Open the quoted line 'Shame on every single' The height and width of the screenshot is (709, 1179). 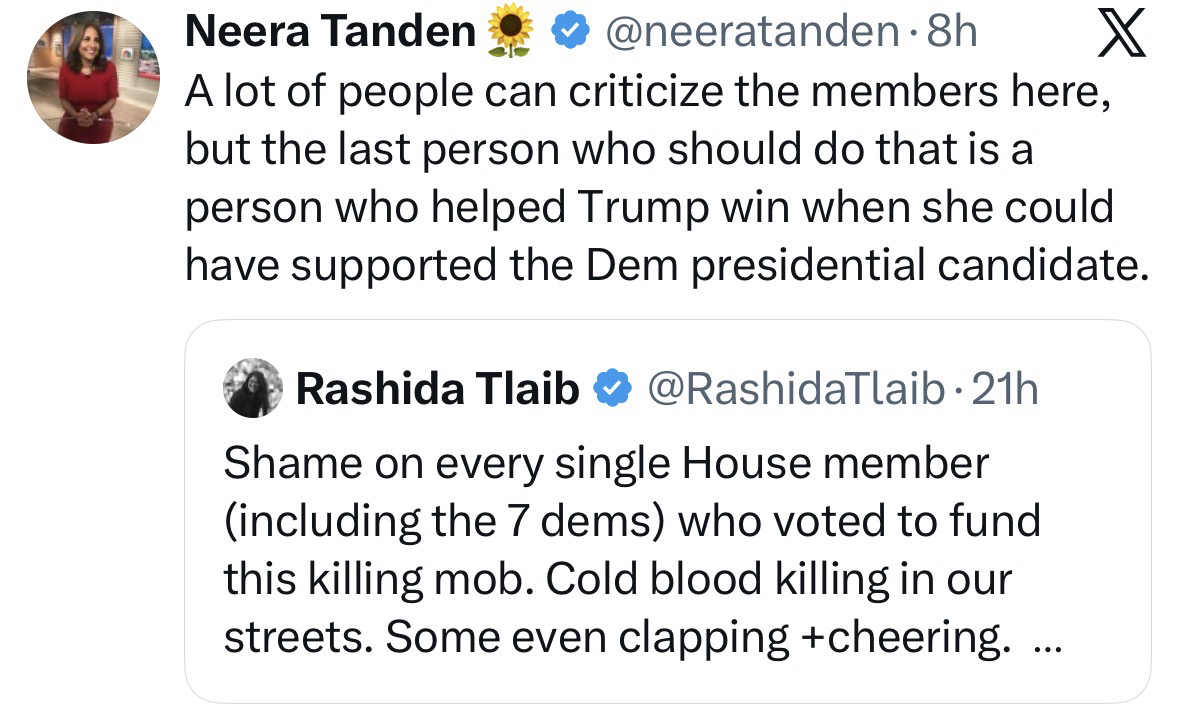pos(605,462)
